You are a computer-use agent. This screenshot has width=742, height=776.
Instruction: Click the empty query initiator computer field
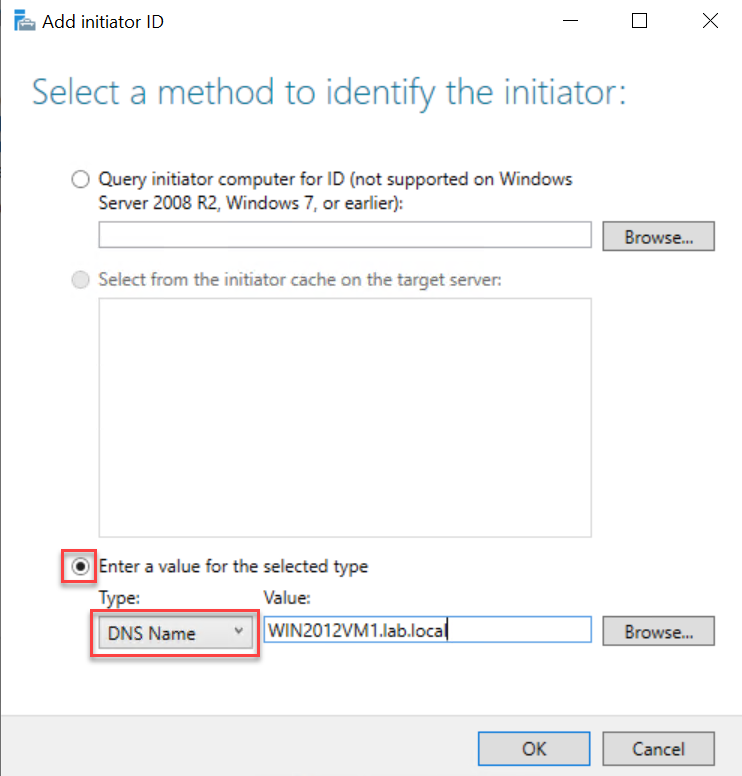pyautogui.click(x=345, y=235)
